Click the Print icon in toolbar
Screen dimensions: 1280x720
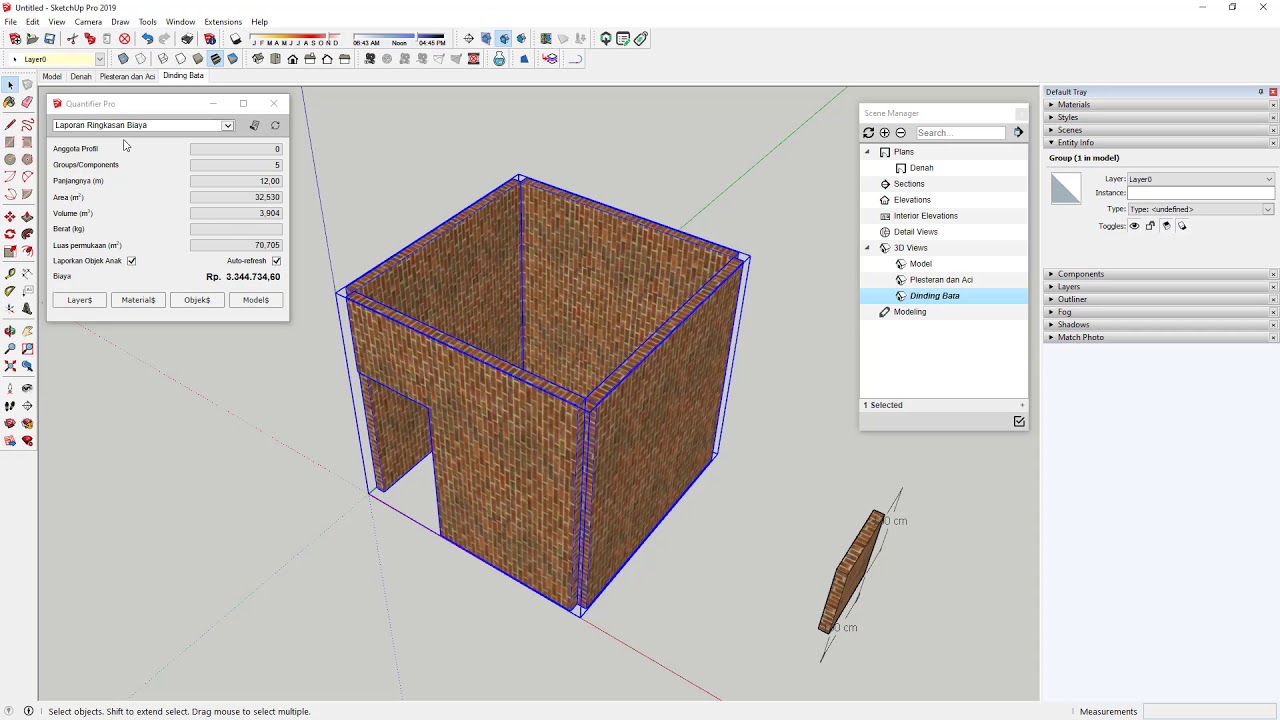[187, 39]
